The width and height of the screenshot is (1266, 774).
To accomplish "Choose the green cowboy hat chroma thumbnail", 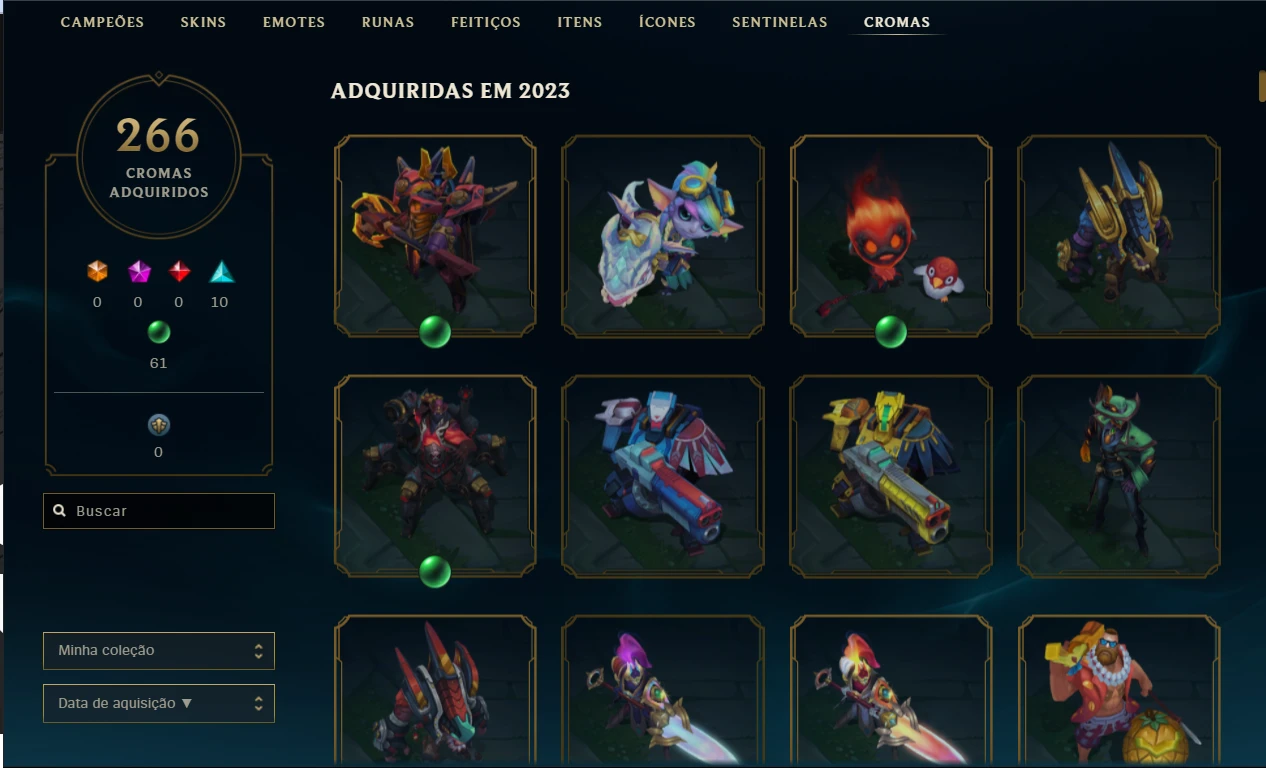I will pyautogui.click(x=1119, y=476).
